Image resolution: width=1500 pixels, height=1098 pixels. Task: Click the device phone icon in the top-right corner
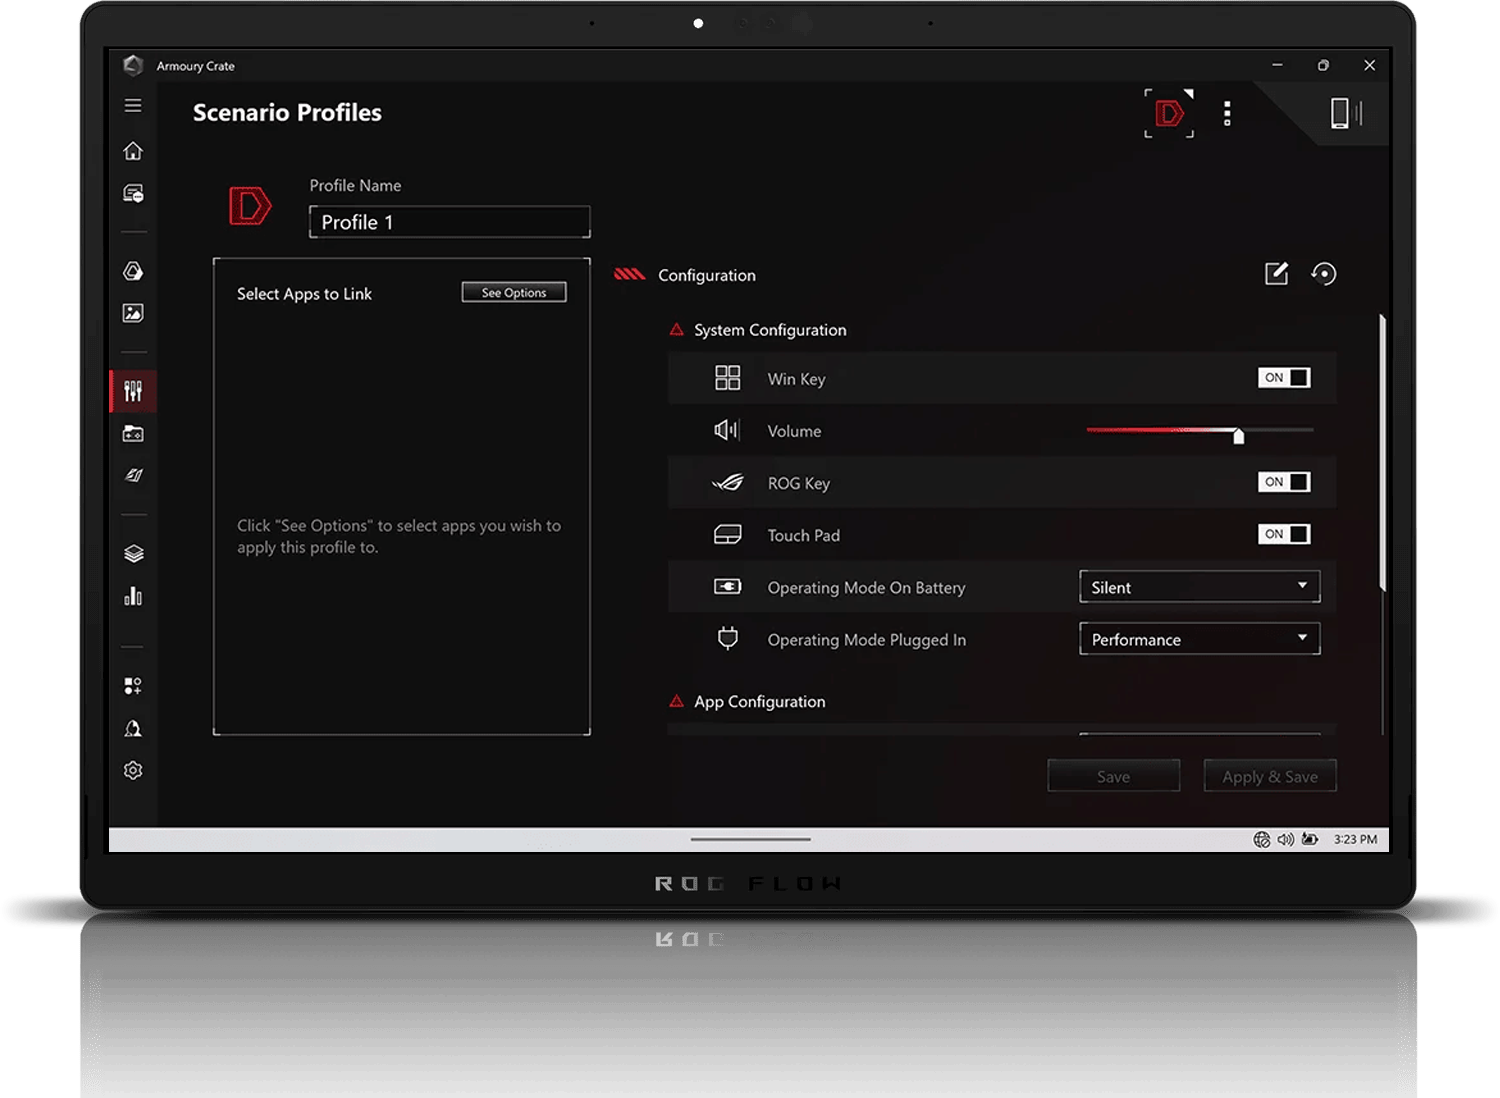(1345, 113)
